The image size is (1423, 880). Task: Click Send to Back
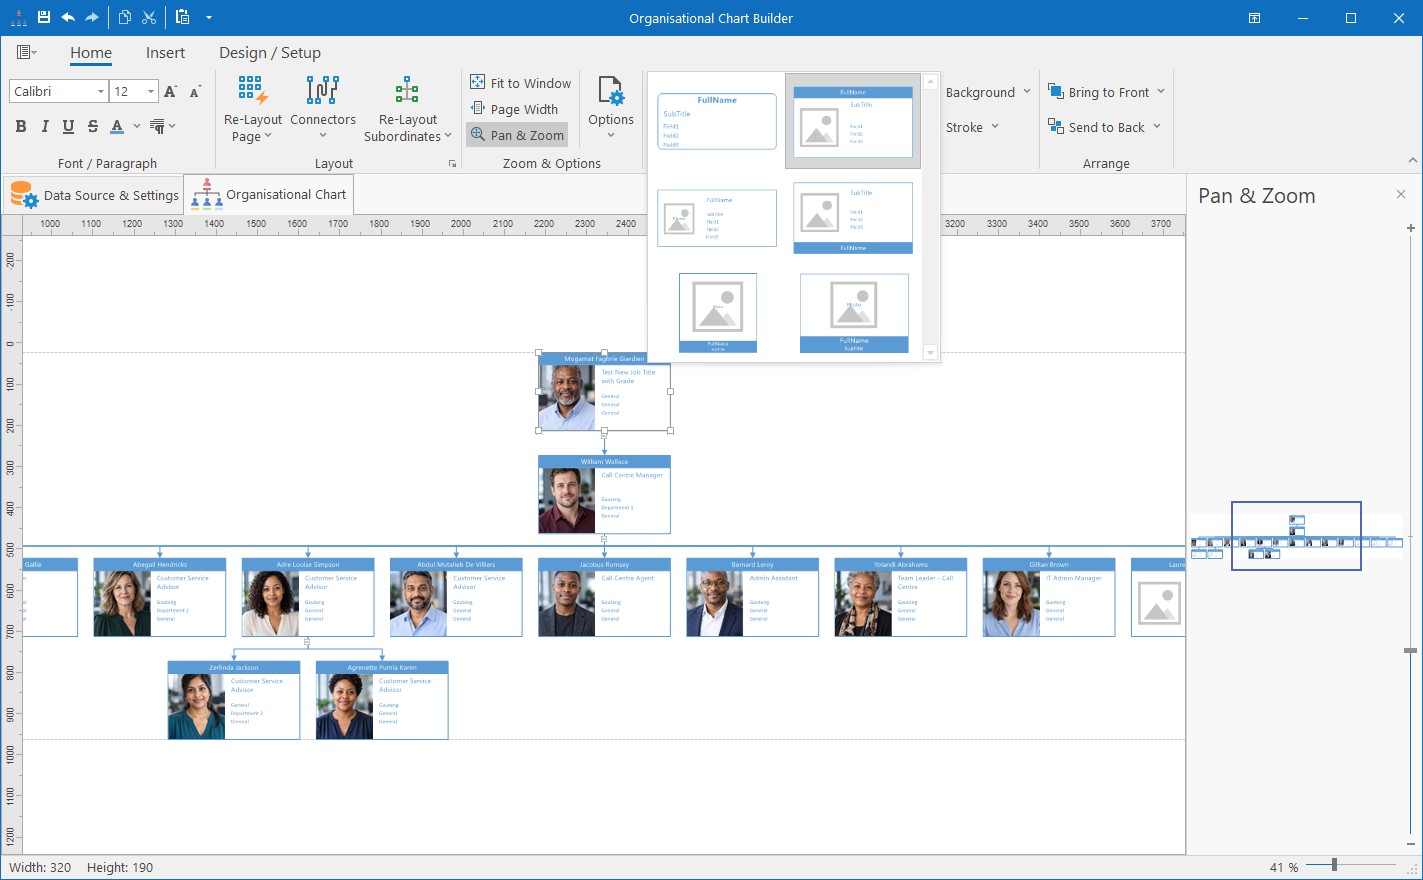[1104, 127]
